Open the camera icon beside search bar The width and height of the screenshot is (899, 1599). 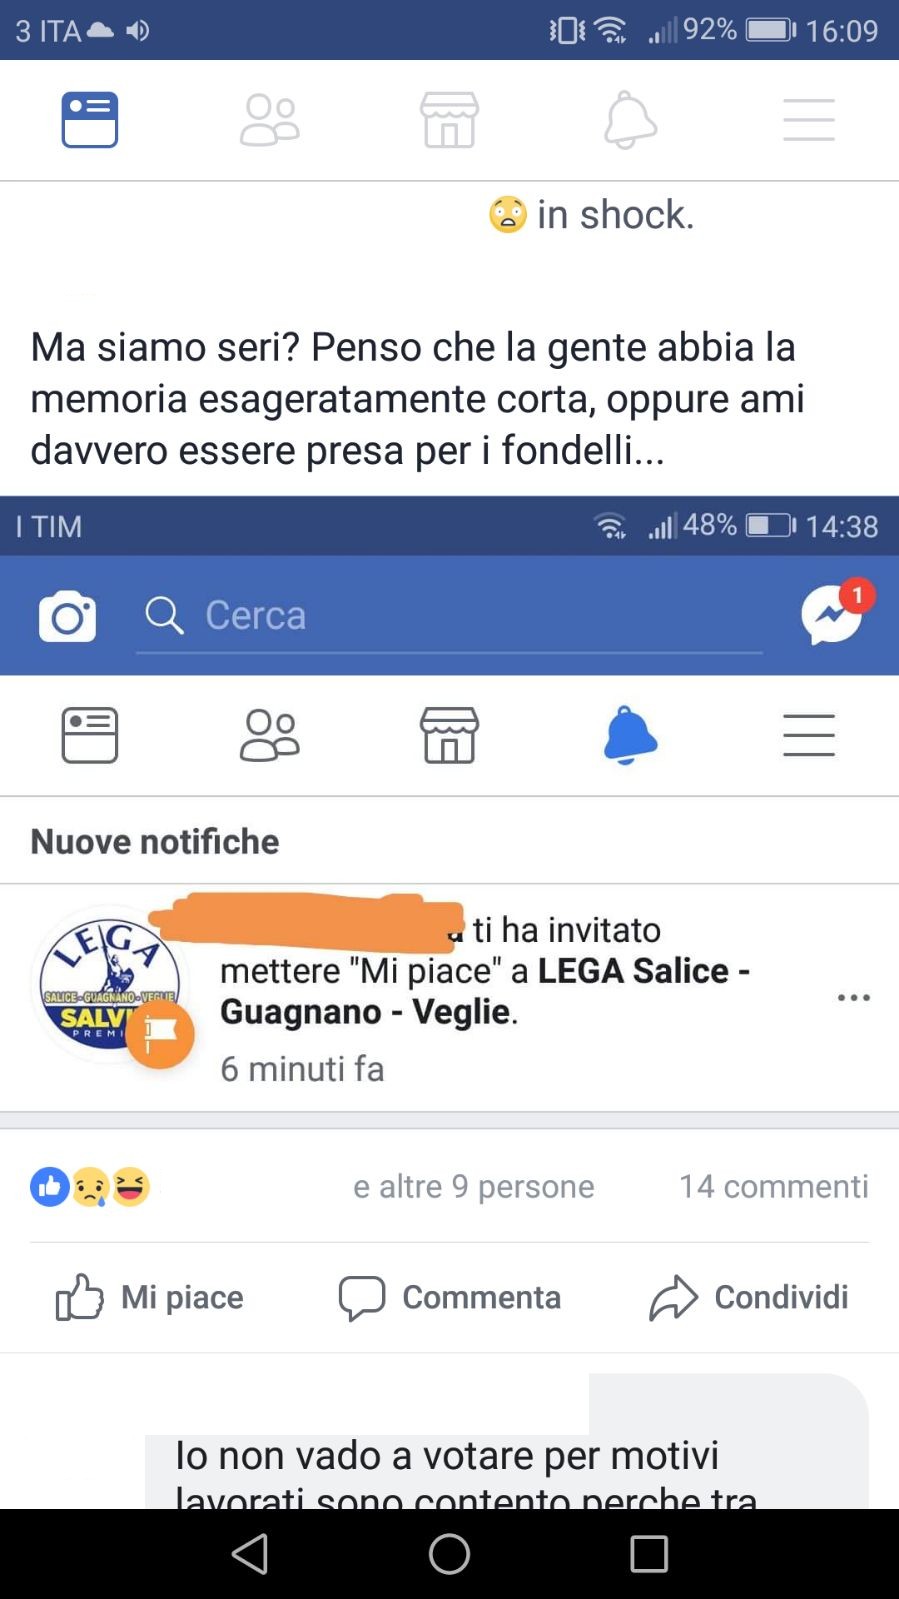67,616
